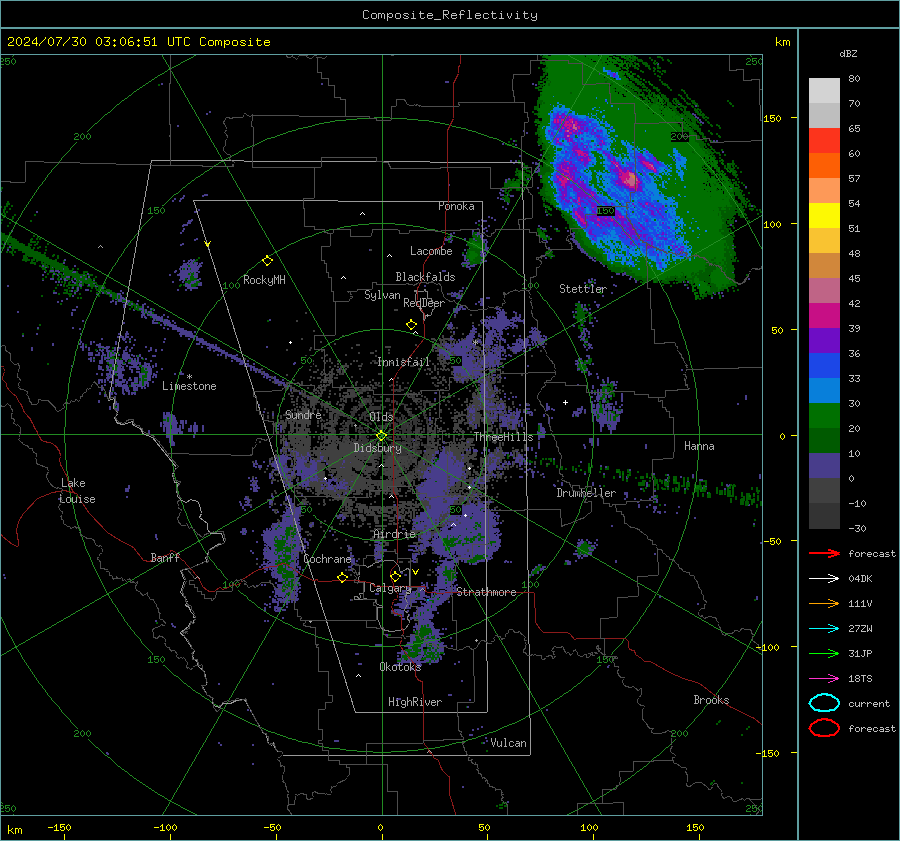Image resolution: width=900 pixels, height=841 pixels.
Task: Click the Olds map label
Action: coord(381,417)
